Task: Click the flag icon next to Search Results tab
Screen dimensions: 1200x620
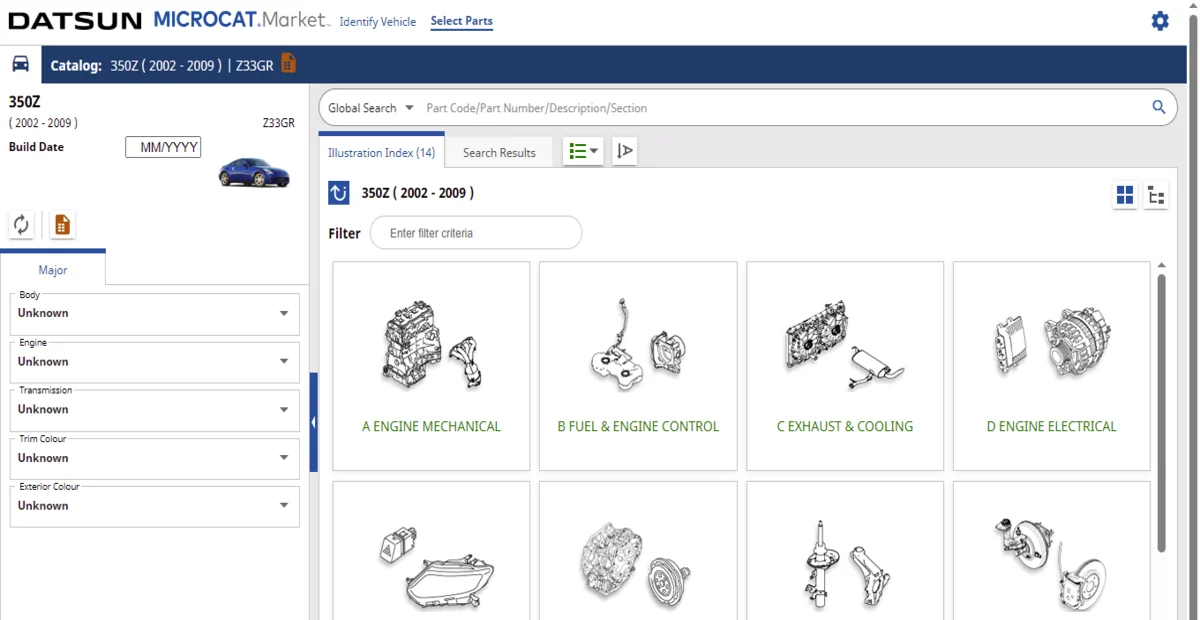Action: click(625, 151)
